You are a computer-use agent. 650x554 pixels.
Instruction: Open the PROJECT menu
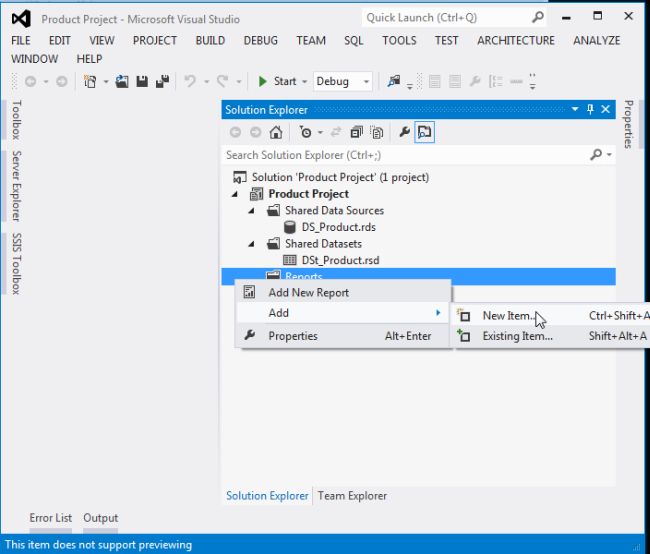tap(155, 40)
